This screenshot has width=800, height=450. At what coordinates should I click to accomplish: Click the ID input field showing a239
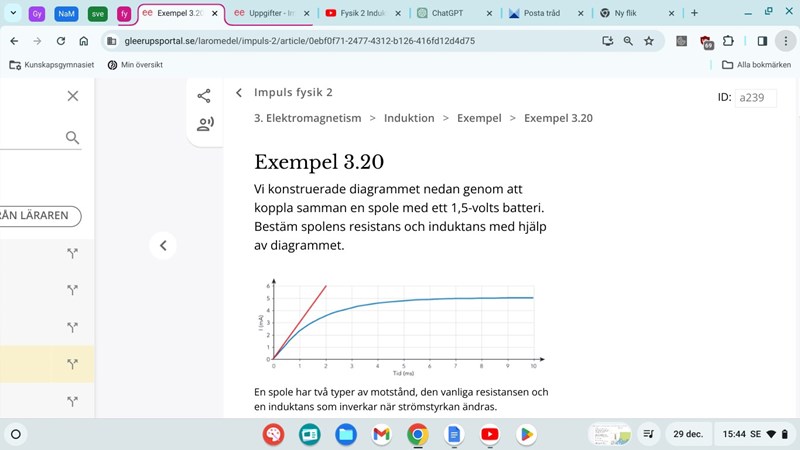[755, 98]
